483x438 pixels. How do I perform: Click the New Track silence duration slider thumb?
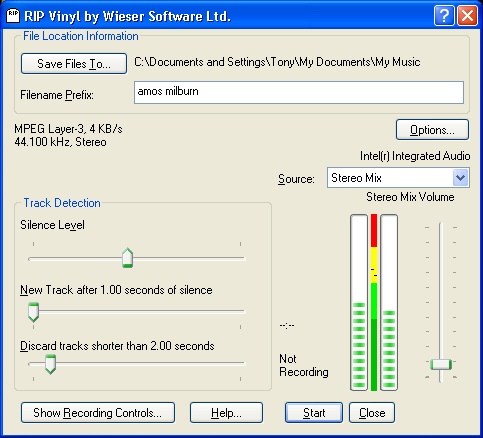coord(33,312)
